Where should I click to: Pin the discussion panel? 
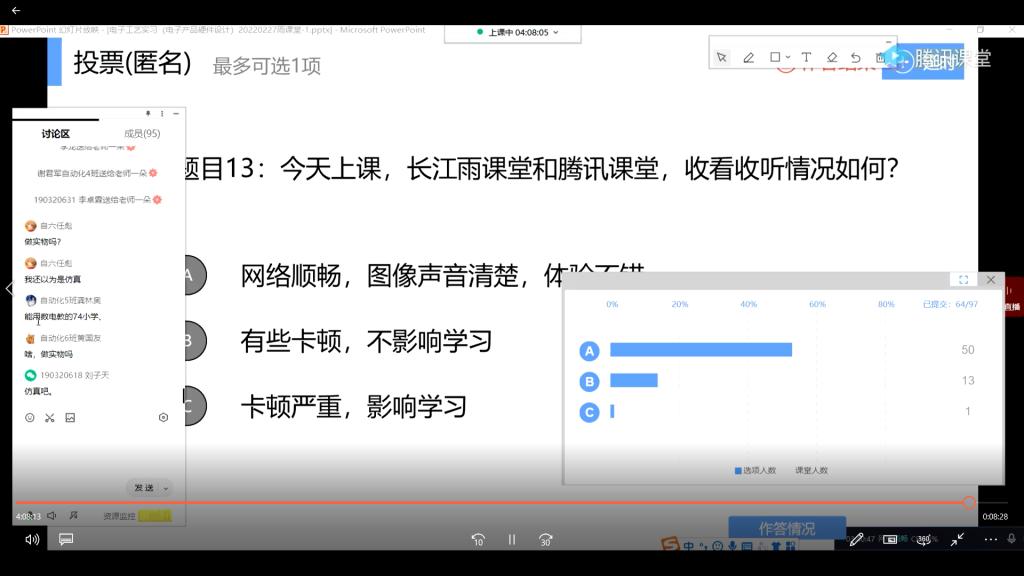click(x=148, y=113)
